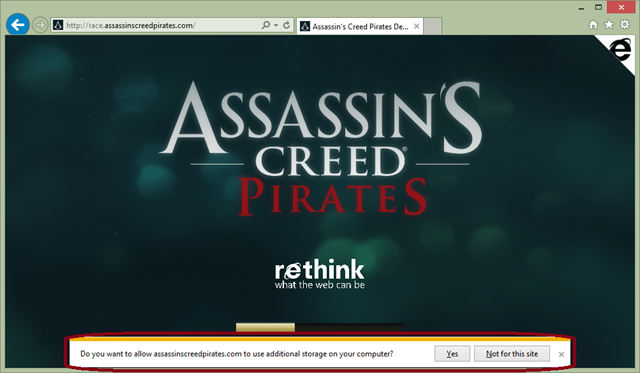
Task: Open the Home page icon
Action: click(x=593, y=25)
